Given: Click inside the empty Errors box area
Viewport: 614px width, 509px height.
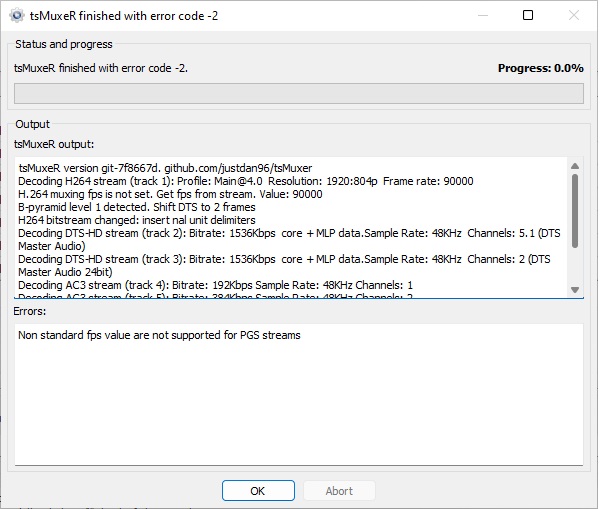Looking at the screenshot, I should pyautogui.click(x=298, y=410).
